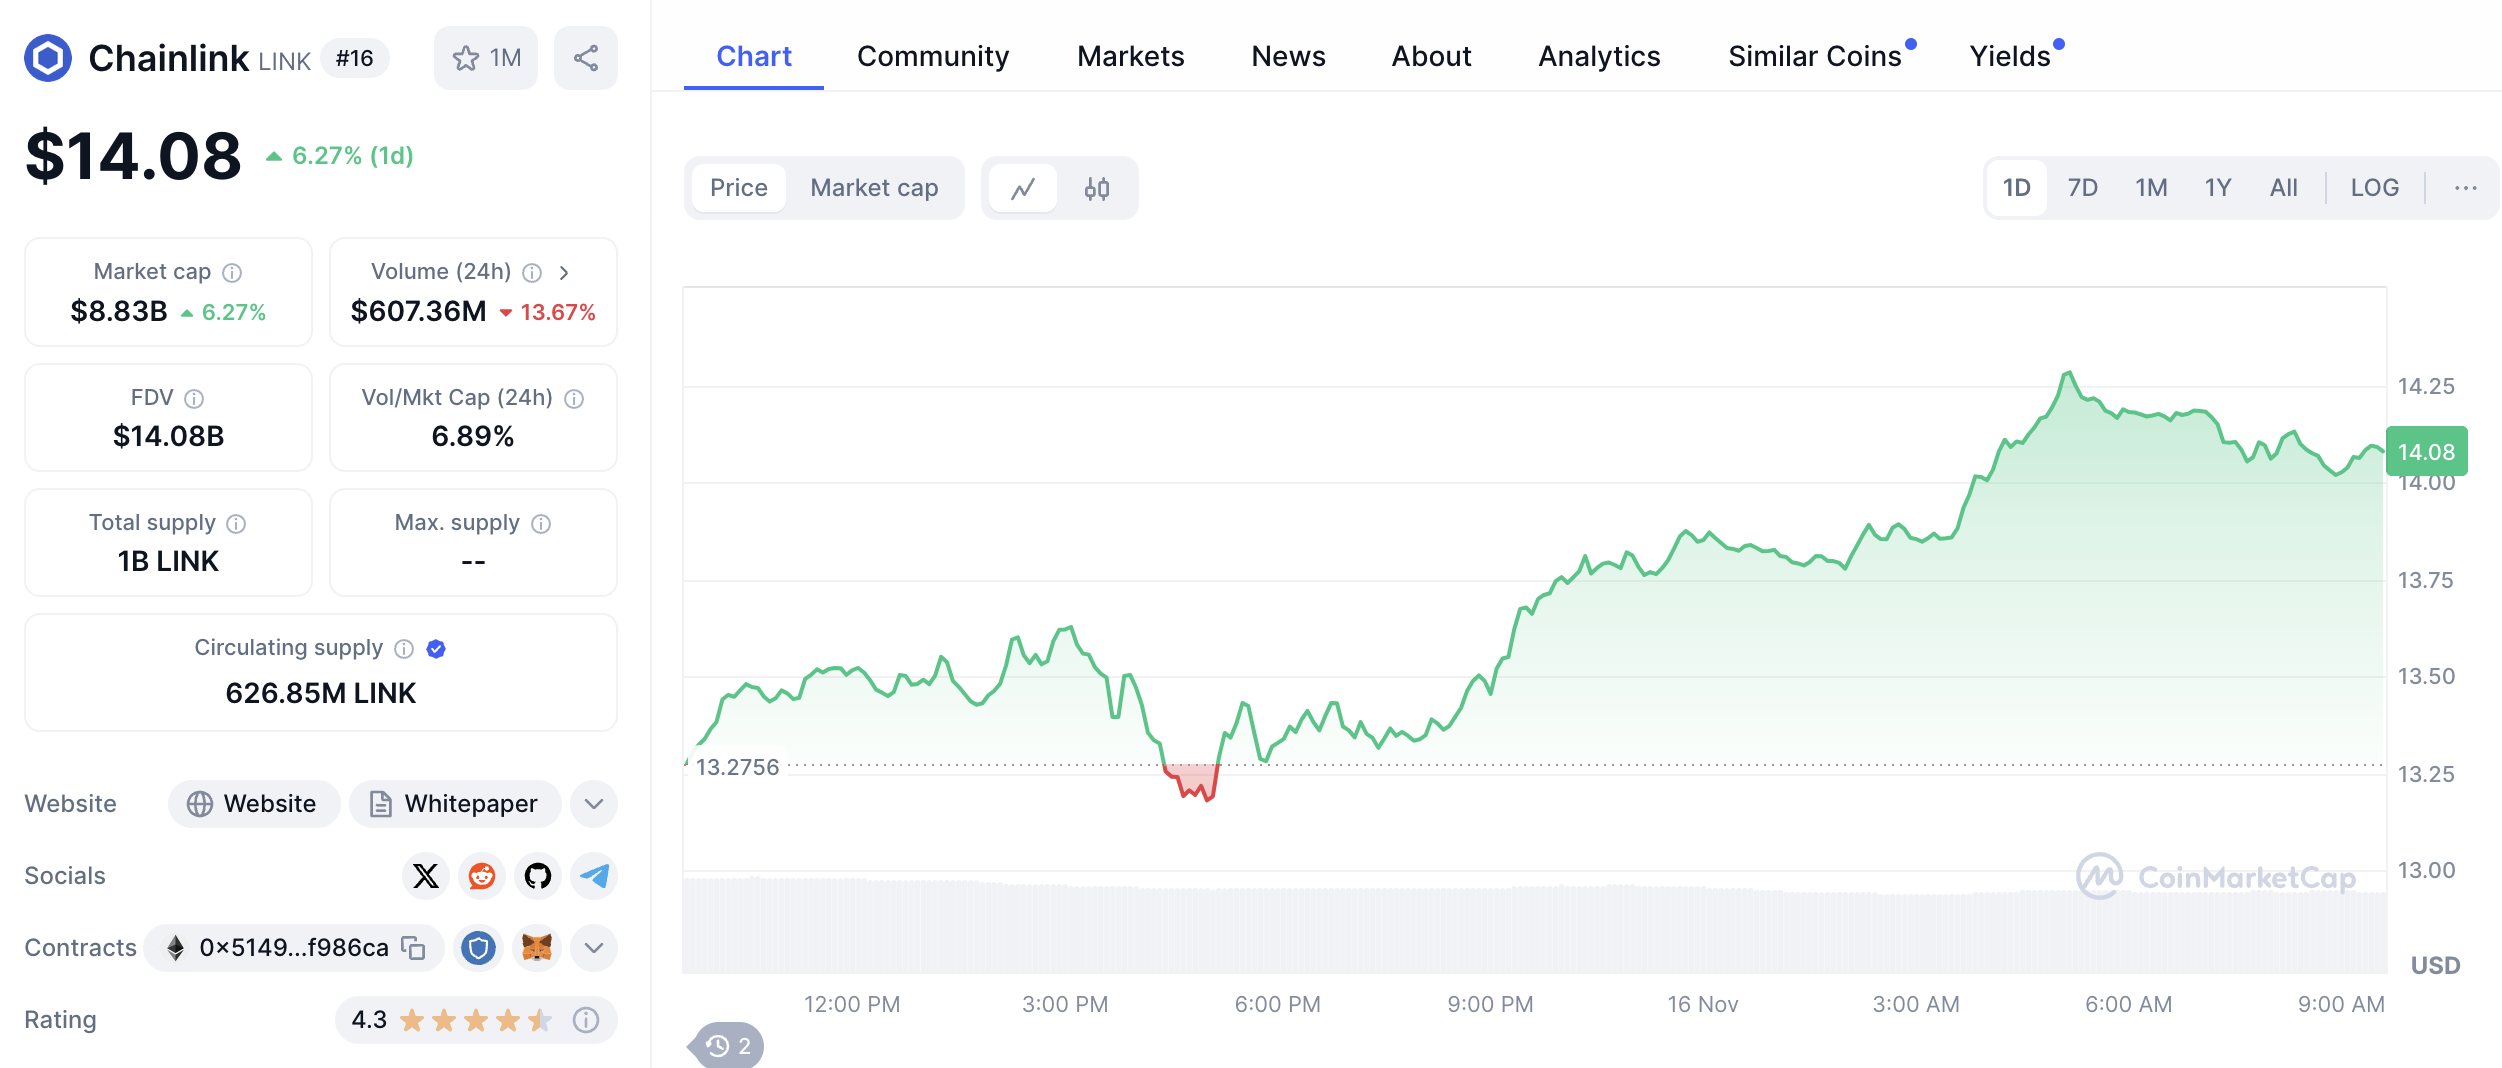
Task: Select All time range
Action: coord(2283,188)
